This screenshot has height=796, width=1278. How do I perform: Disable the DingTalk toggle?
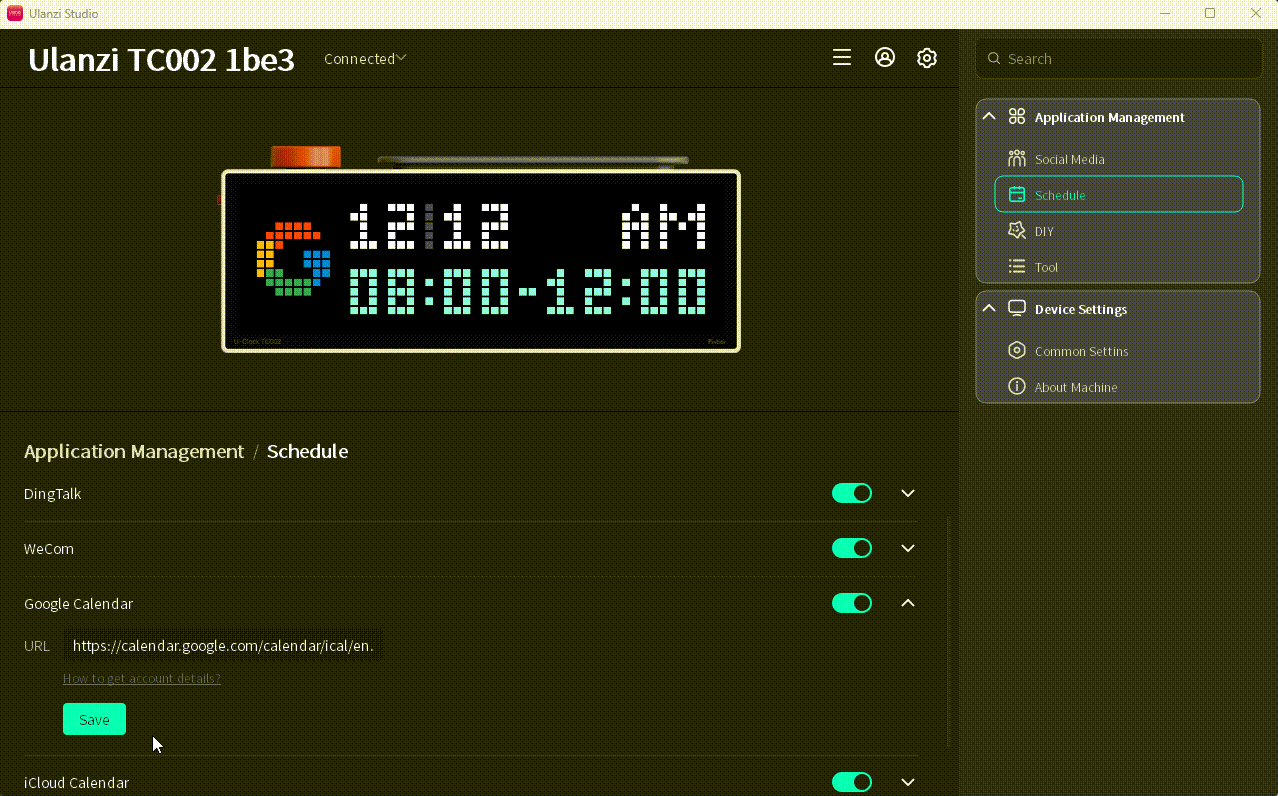point(852,493)
